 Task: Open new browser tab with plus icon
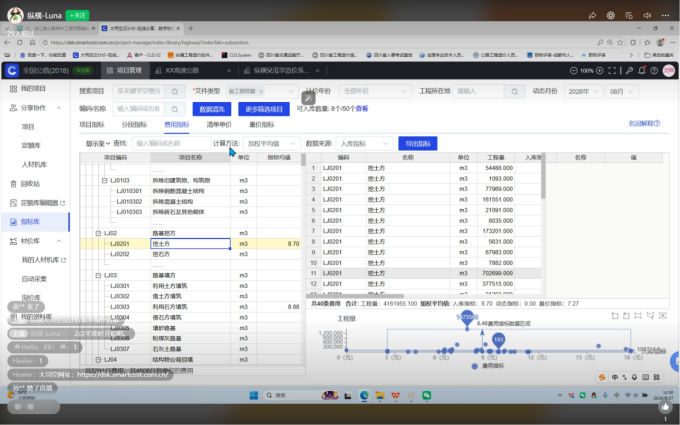coord(190,28)
